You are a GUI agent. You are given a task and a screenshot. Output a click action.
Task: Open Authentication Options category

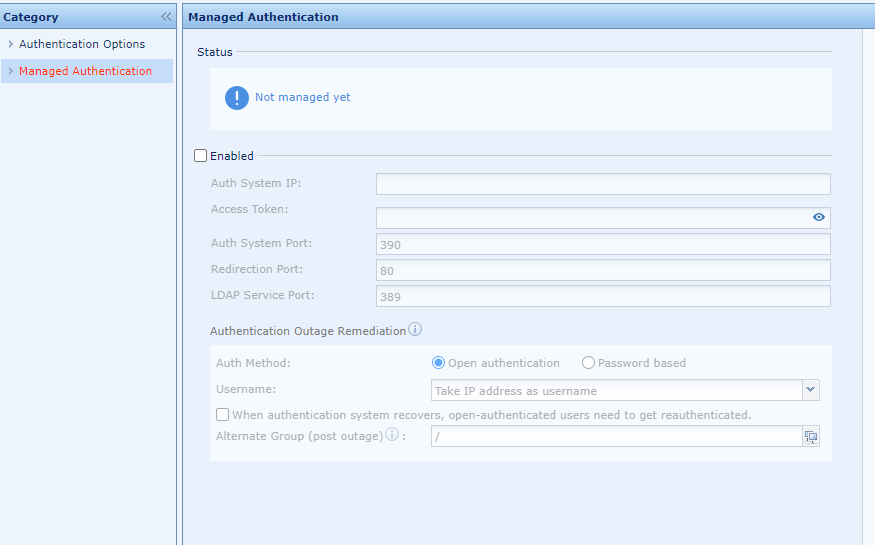[x=82, y=44]
